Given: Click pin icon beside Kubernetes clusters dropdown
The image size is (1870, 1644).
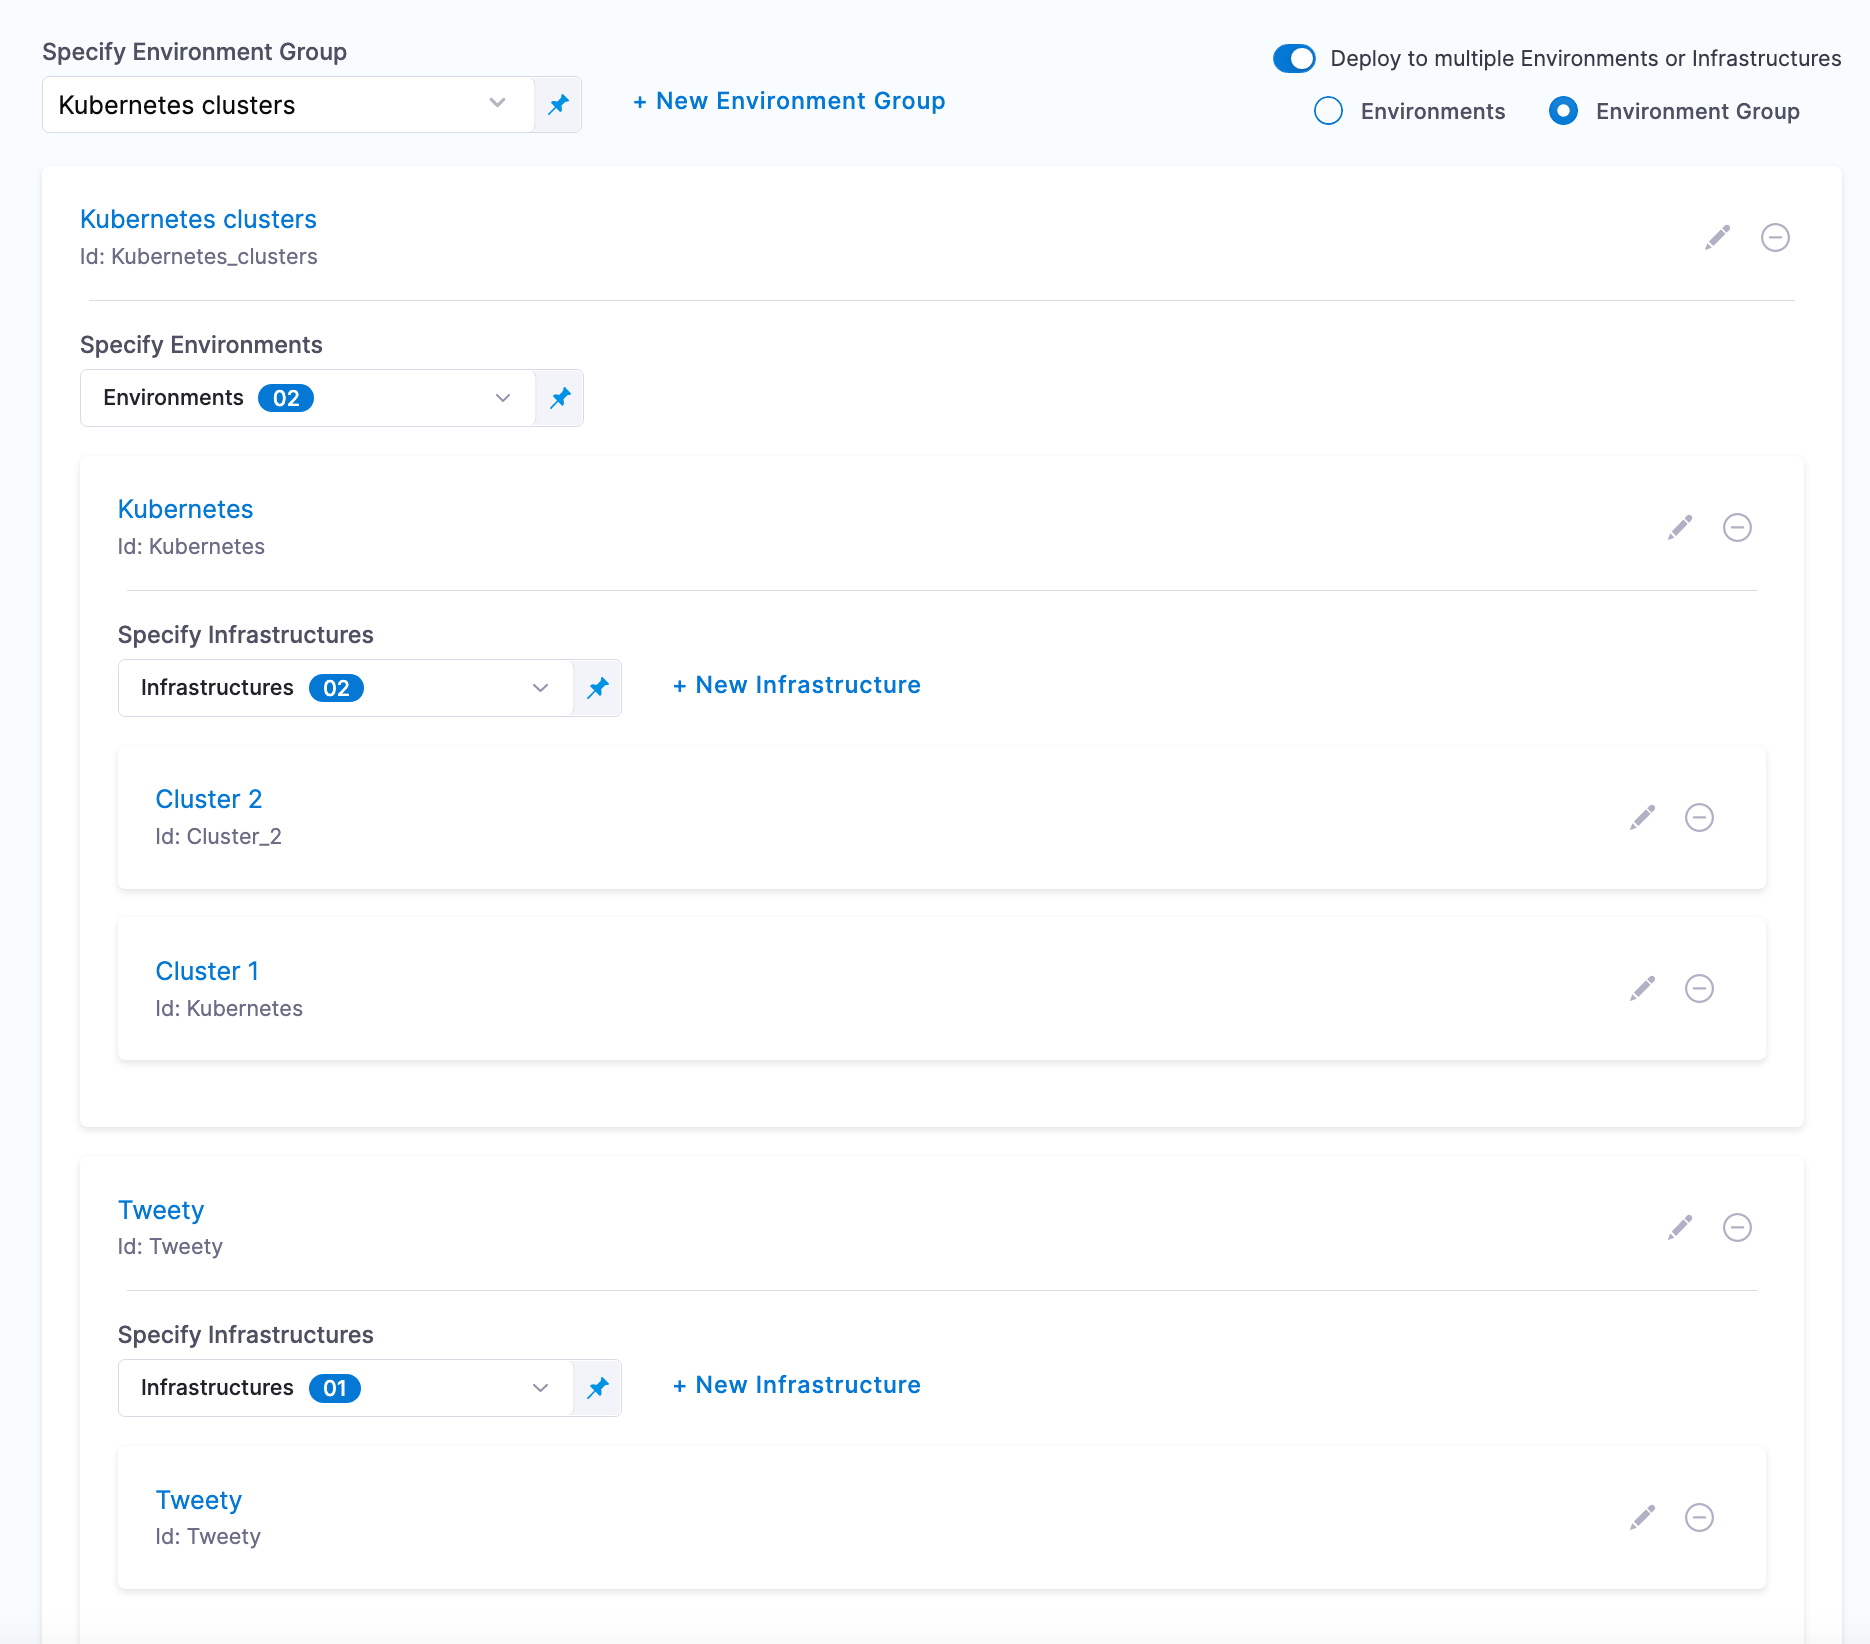Looking at the screenshot, I should (558, 104).
